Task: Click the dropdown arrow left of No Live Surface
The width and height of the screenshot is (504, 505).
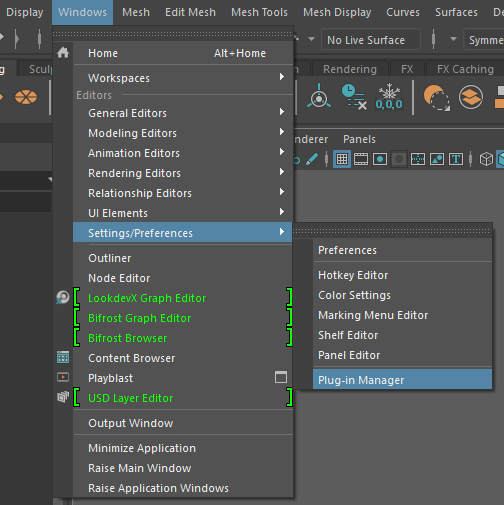Action: (x=311, y=39)
